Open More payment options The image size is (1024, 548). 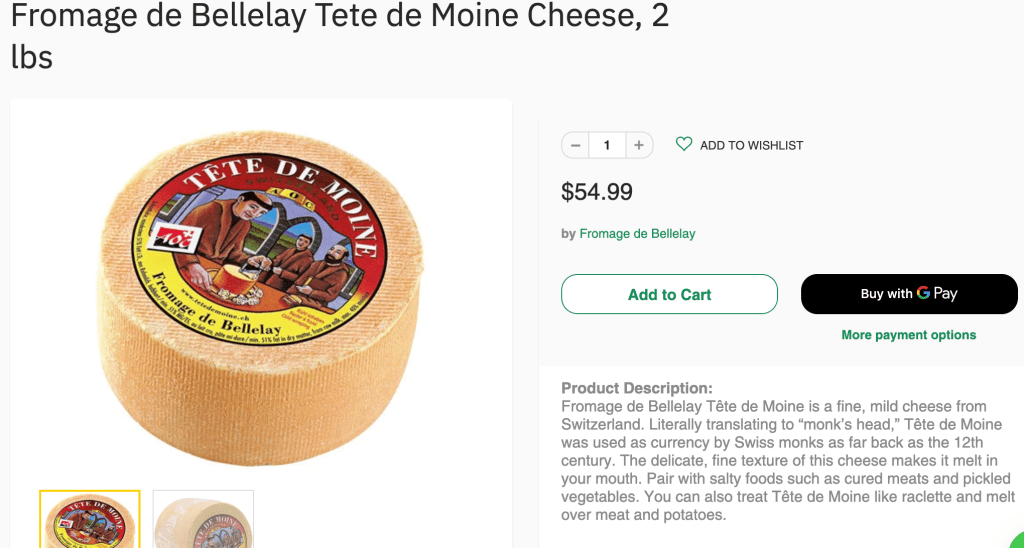coord(908,335)
